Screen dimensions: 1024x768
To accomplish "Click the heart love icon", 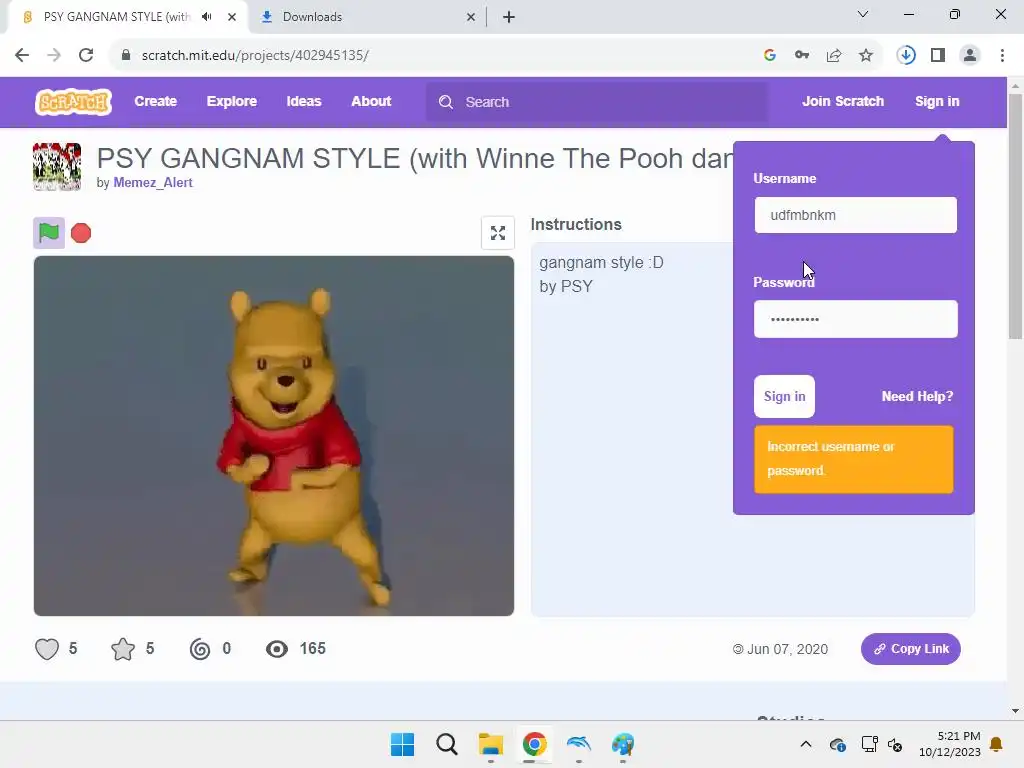I will point(47,649).
